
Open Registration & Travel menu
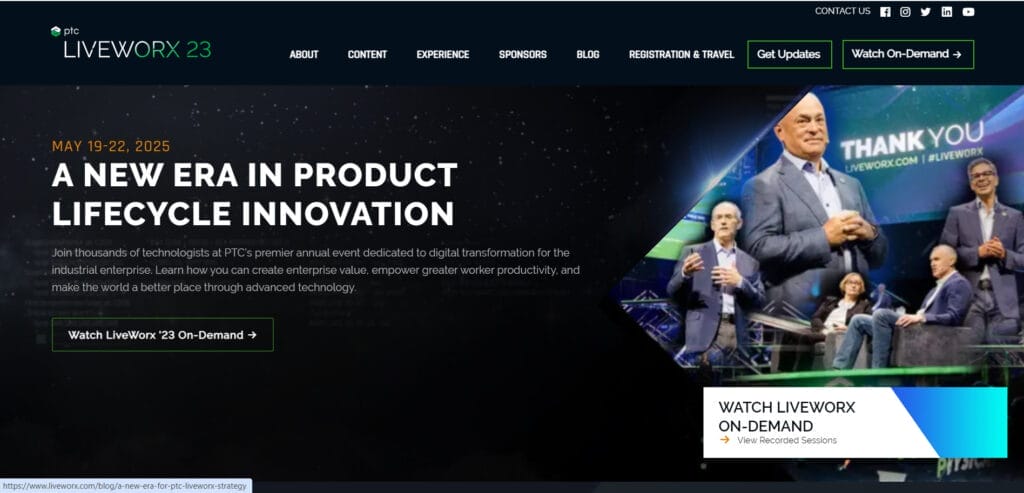pos(681,55)
